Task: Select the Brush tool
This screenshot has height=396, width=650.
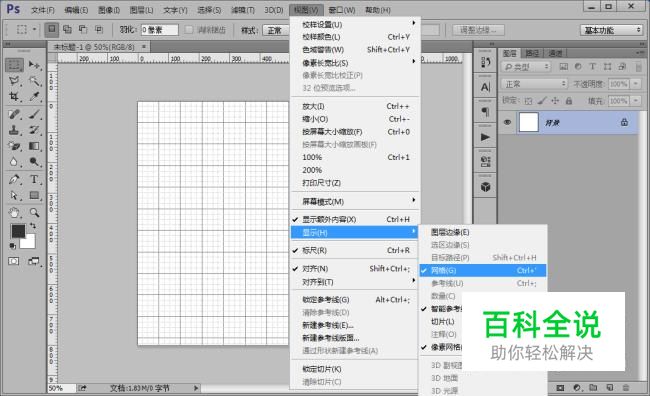Action: pyautogui.click(x=34, y=114)
